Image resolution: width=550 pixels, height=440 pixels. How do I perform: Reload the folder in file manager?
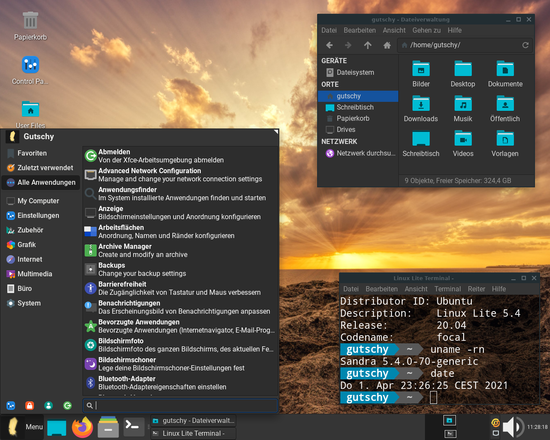click(525, 45)
